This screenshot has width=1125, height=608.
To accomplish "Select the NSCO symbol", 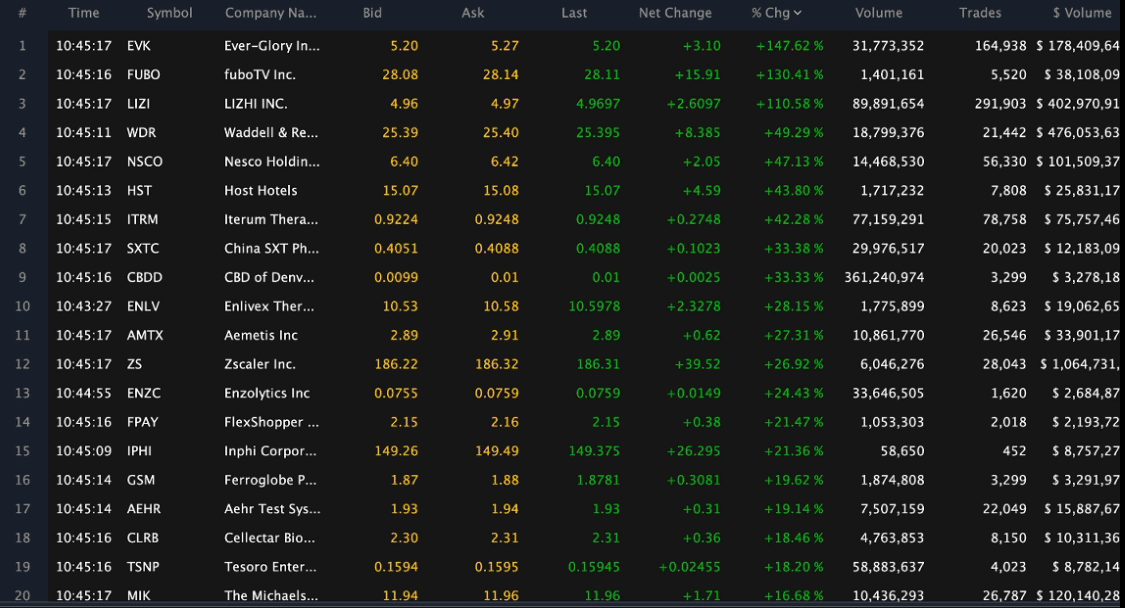I will point(144,162).
